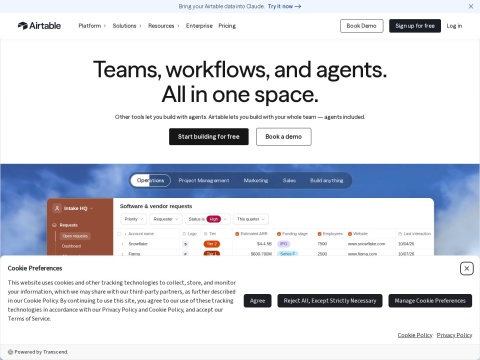Close the Cookie Preferences dialog
This screenshot has height=360, width=480.
pyautogui.click(x=467, y=268)
